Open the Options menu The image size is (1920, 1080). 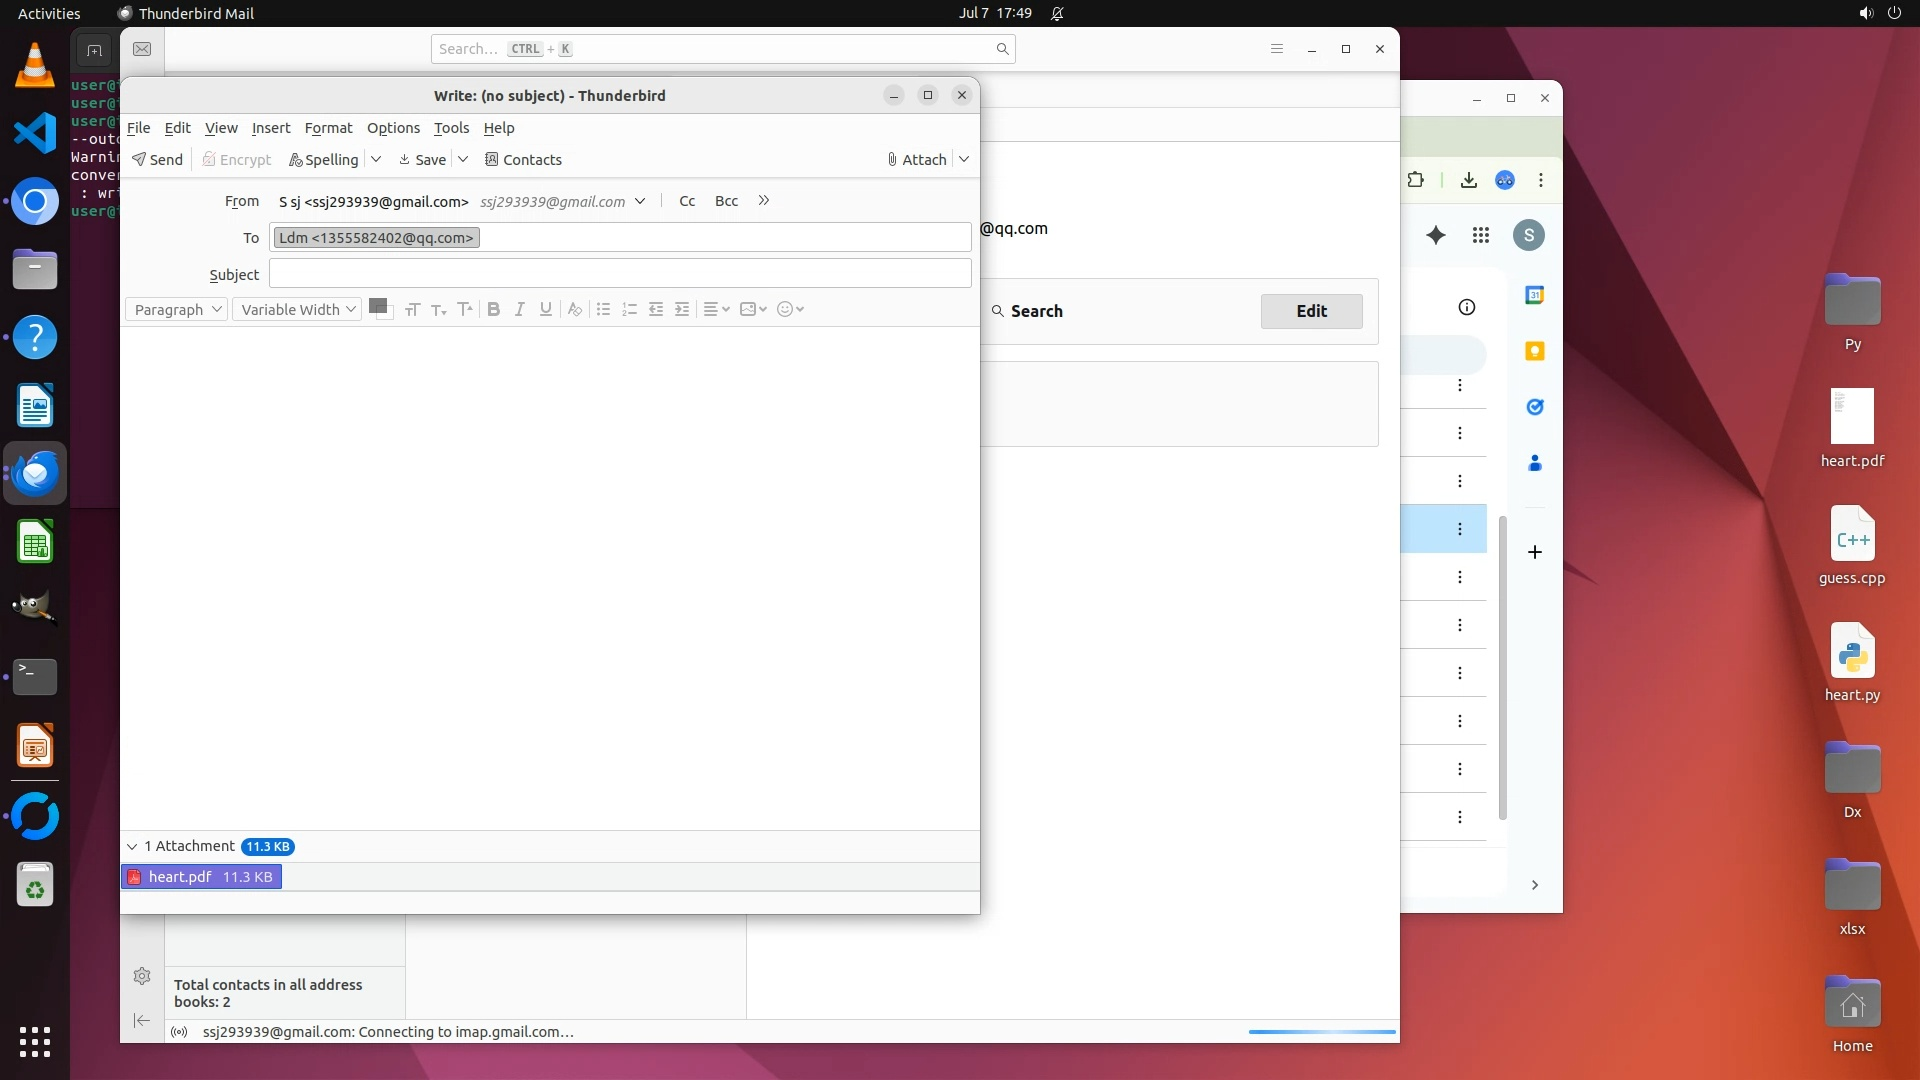coord(393,128)
